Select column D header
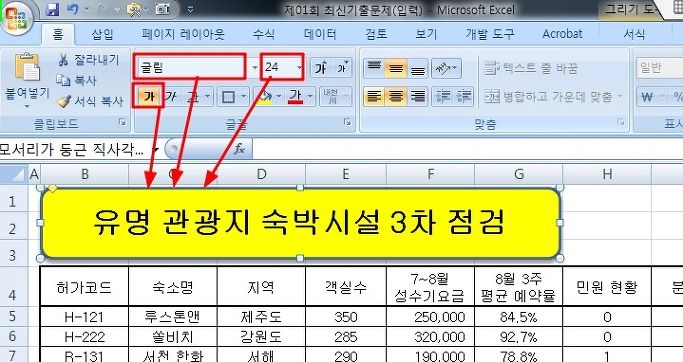This screenshot has width=683, height=362. 261,174
